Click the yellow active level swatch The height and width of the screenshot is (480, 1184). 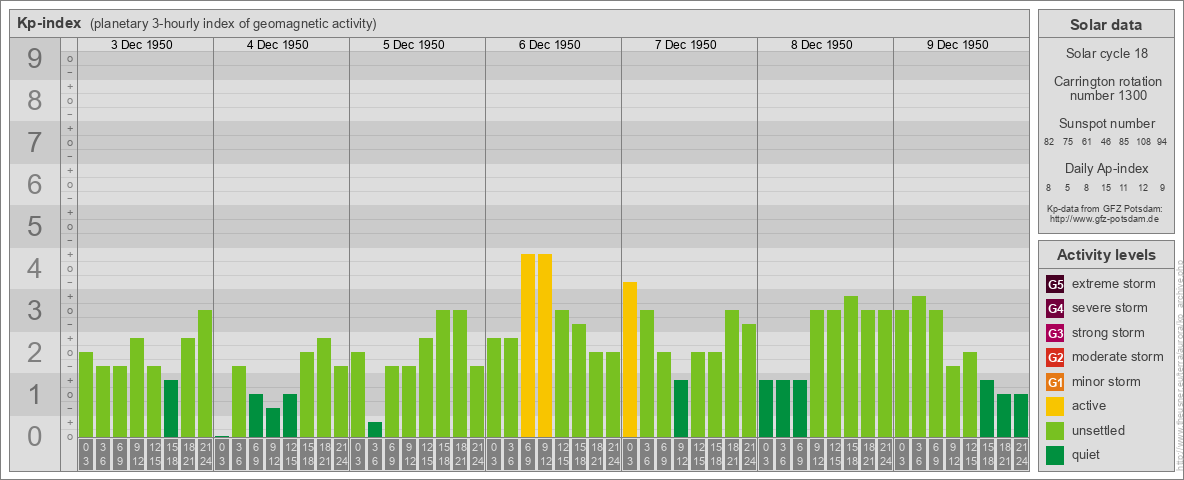coord(1055,406)
